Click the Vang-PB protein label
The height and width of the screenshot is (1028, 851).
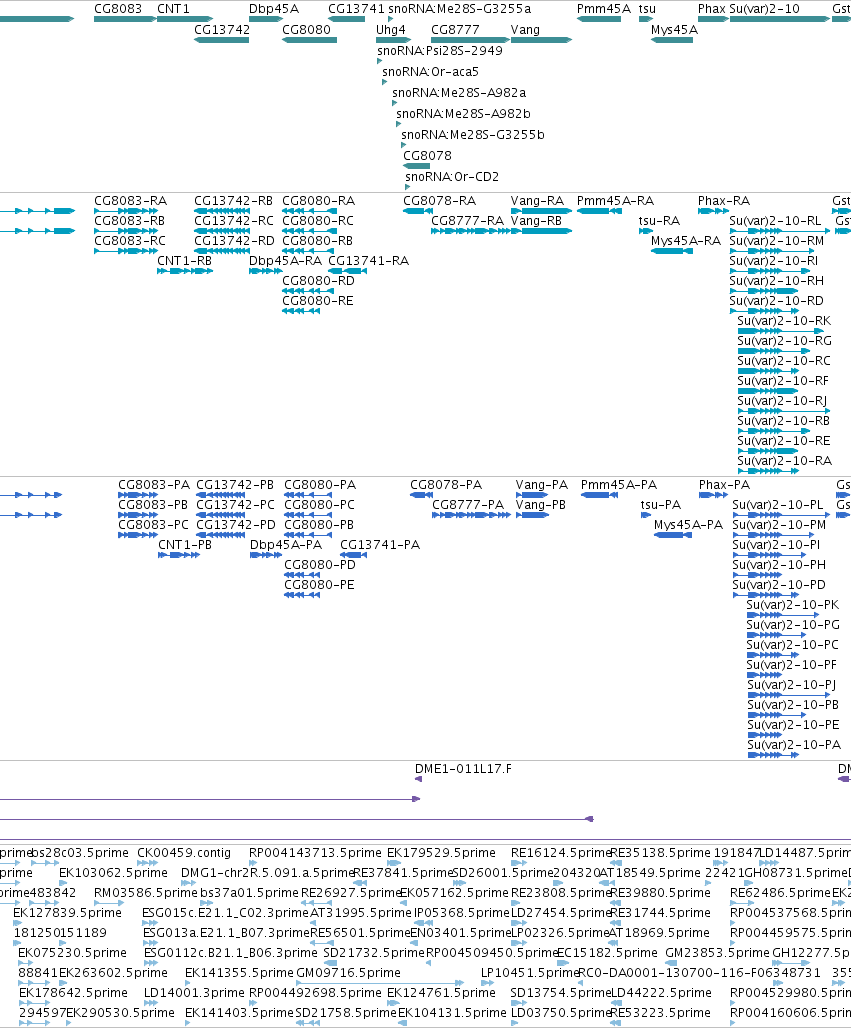(540, 505)
